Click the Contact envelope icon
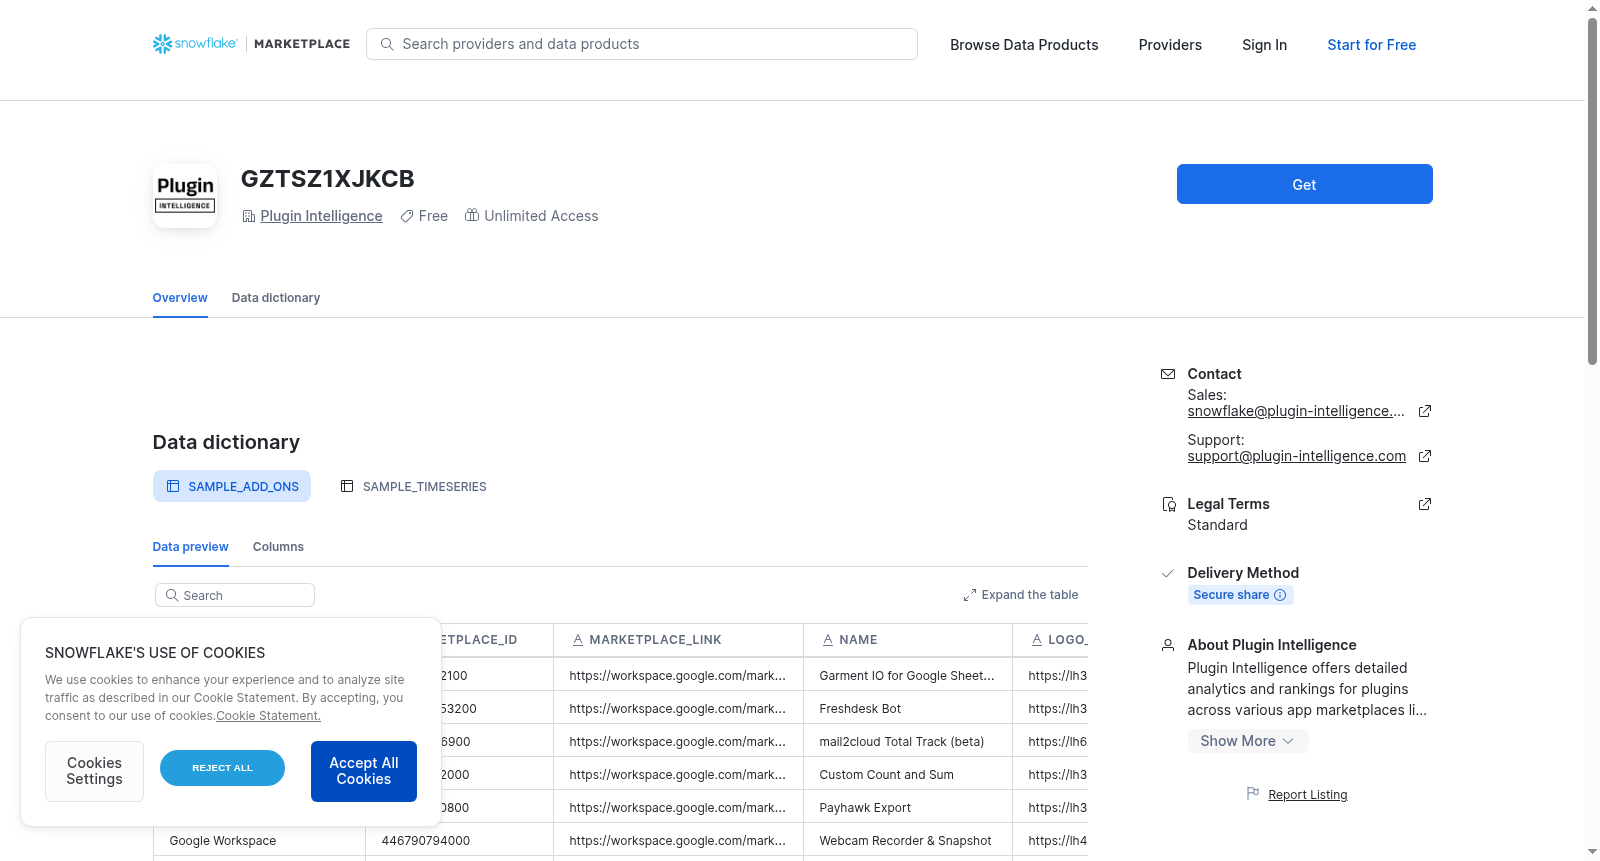 click(1168, 374)
